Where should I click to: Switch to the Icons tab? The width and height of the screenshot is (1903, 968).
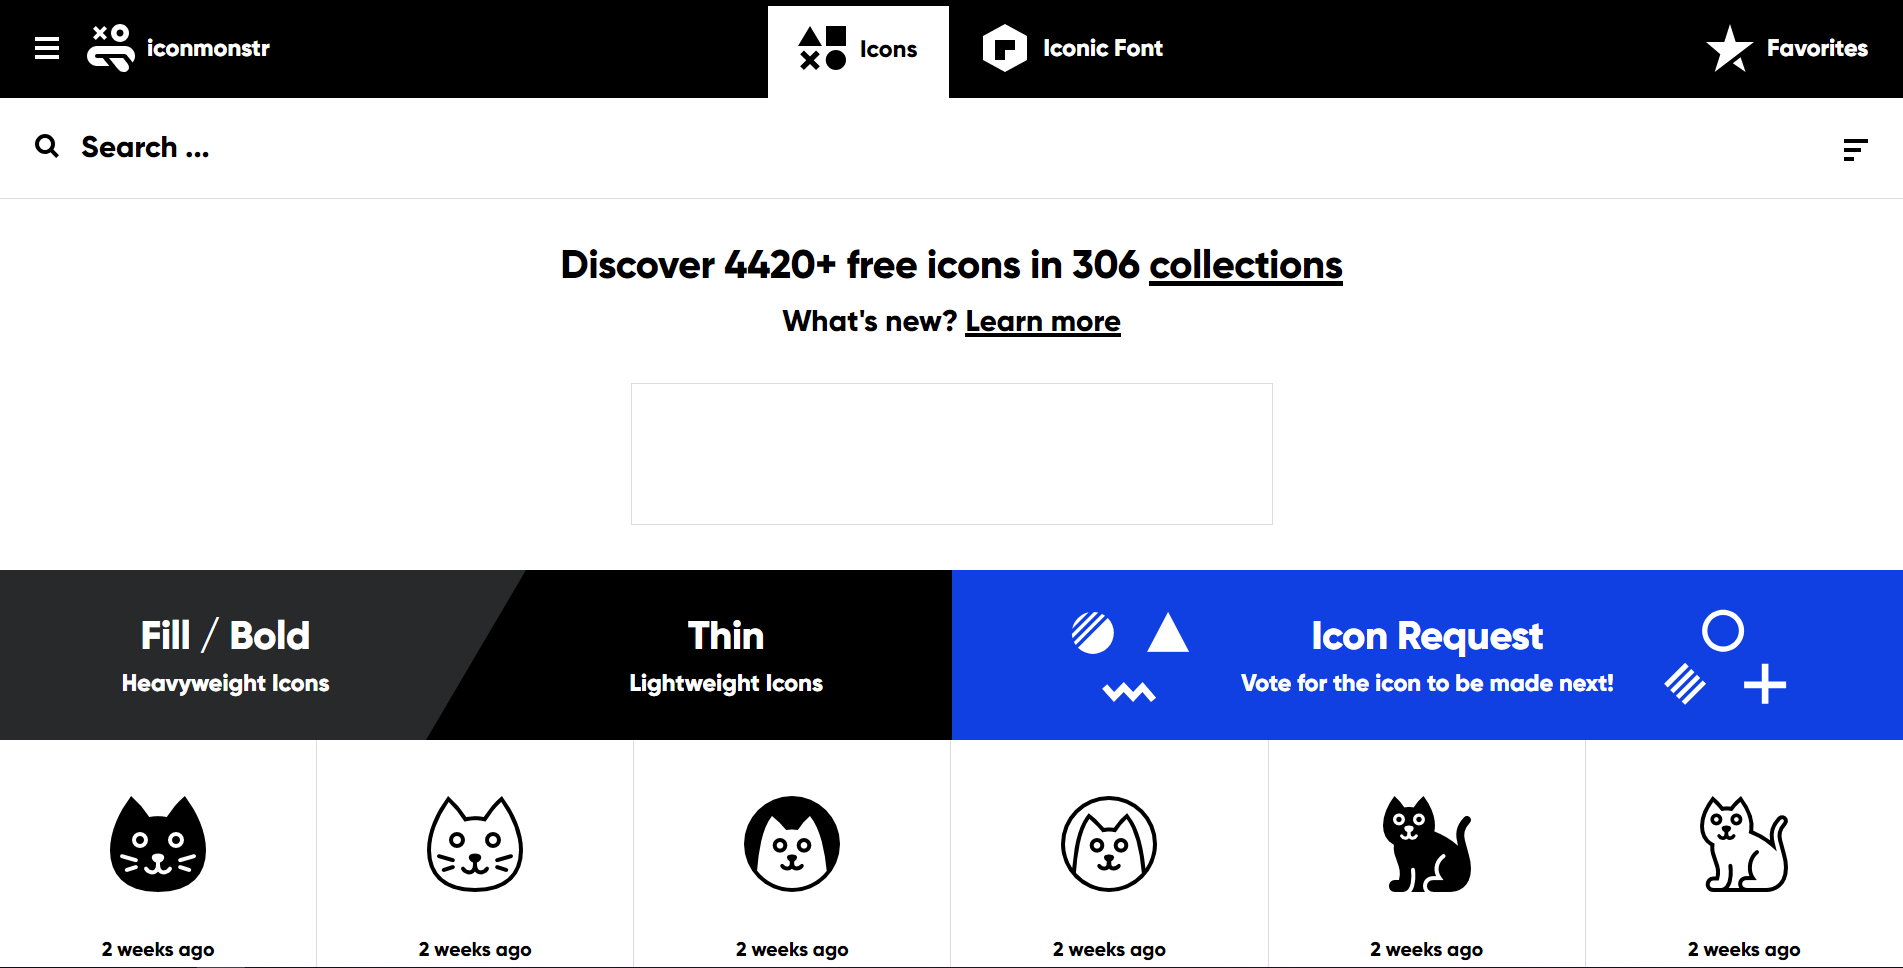(x=858, y=50)
